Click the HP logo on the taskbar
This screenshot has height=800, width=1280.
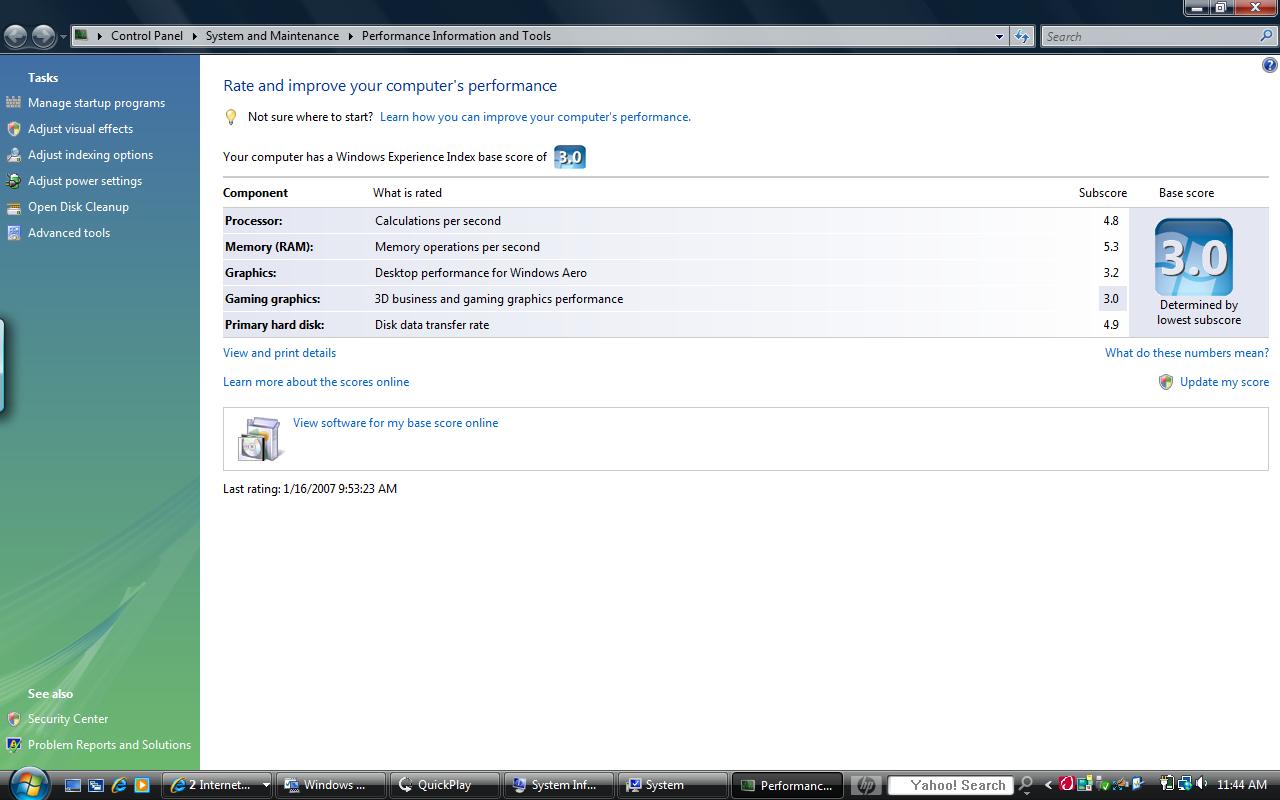click(x=866, y=785)
